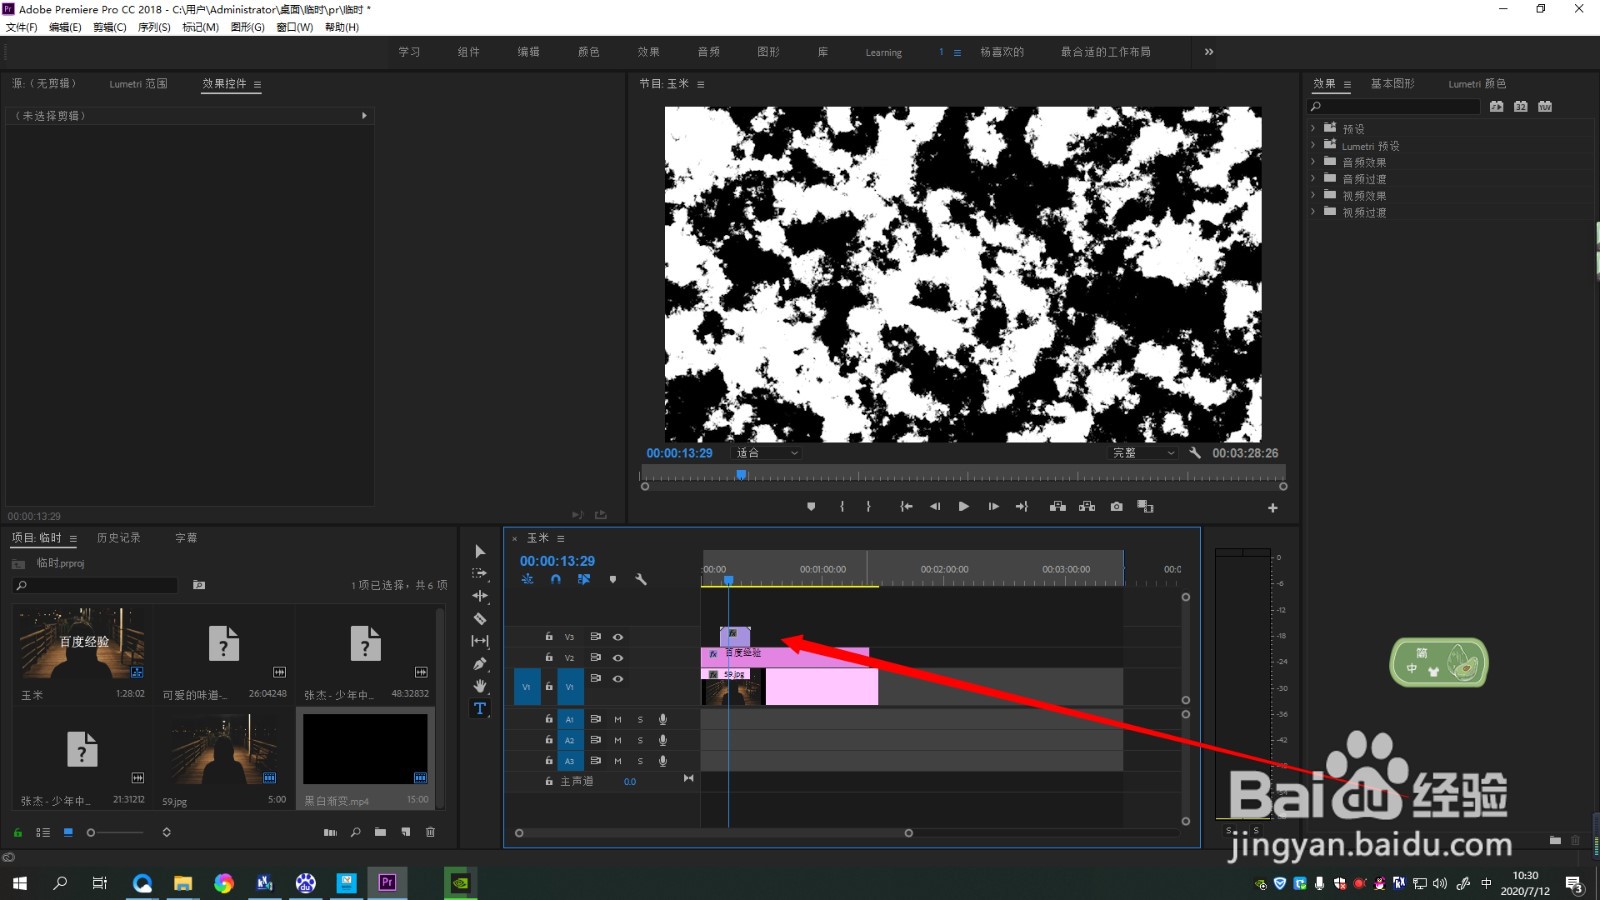Play the sequence in the program monitor
The height and width of the screenshot is (900, 1600).
963,507
